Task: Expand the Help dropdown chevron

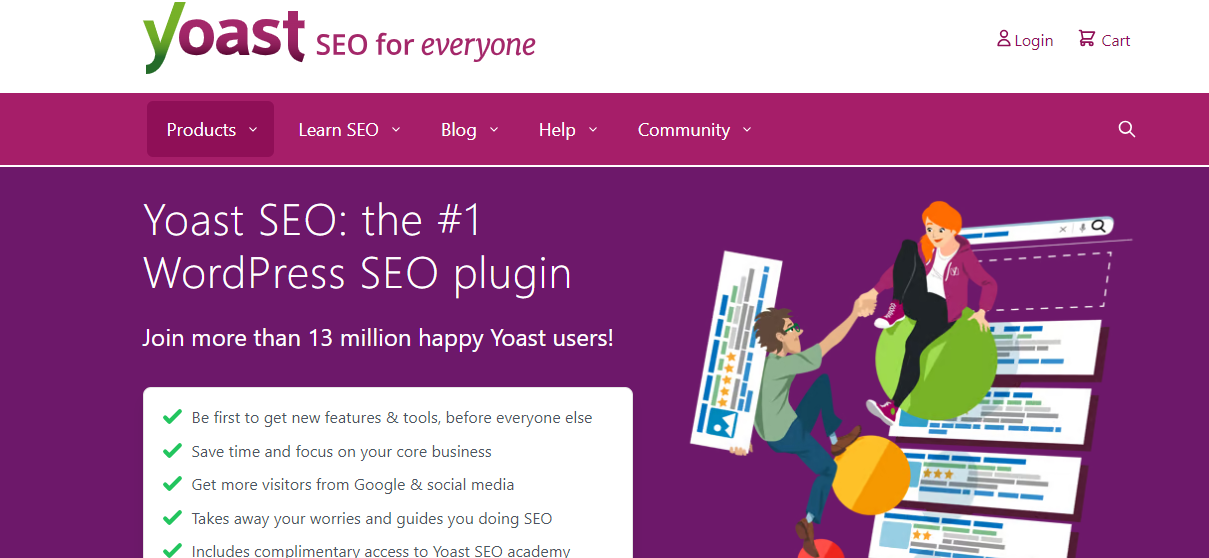Action: [593, 130]
